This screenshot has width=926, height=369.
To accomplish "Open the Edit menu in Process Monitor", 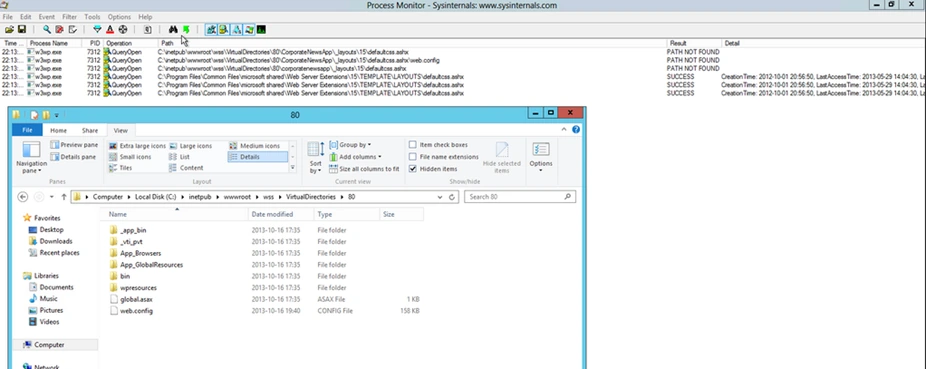I will coord(25,17).
